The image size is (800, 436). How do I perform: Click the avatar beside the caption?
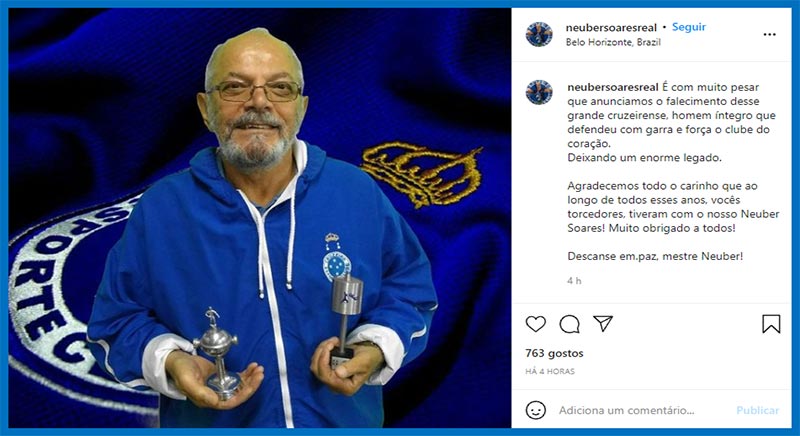click(539, 92)
